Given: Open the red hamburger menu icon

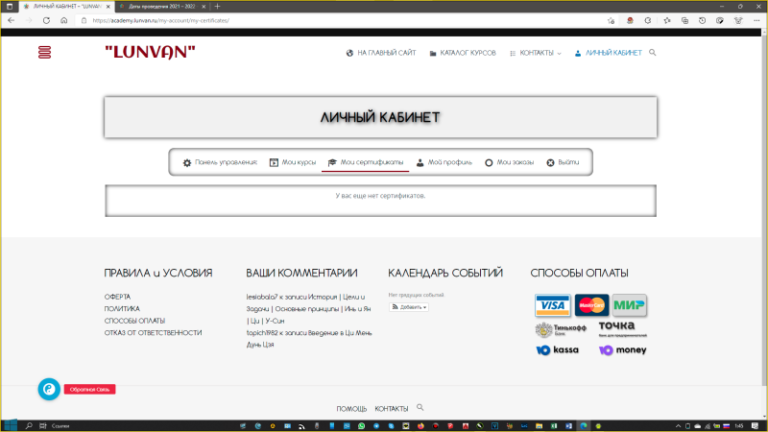Looking at the screenshot, I should tap(45, 52).
